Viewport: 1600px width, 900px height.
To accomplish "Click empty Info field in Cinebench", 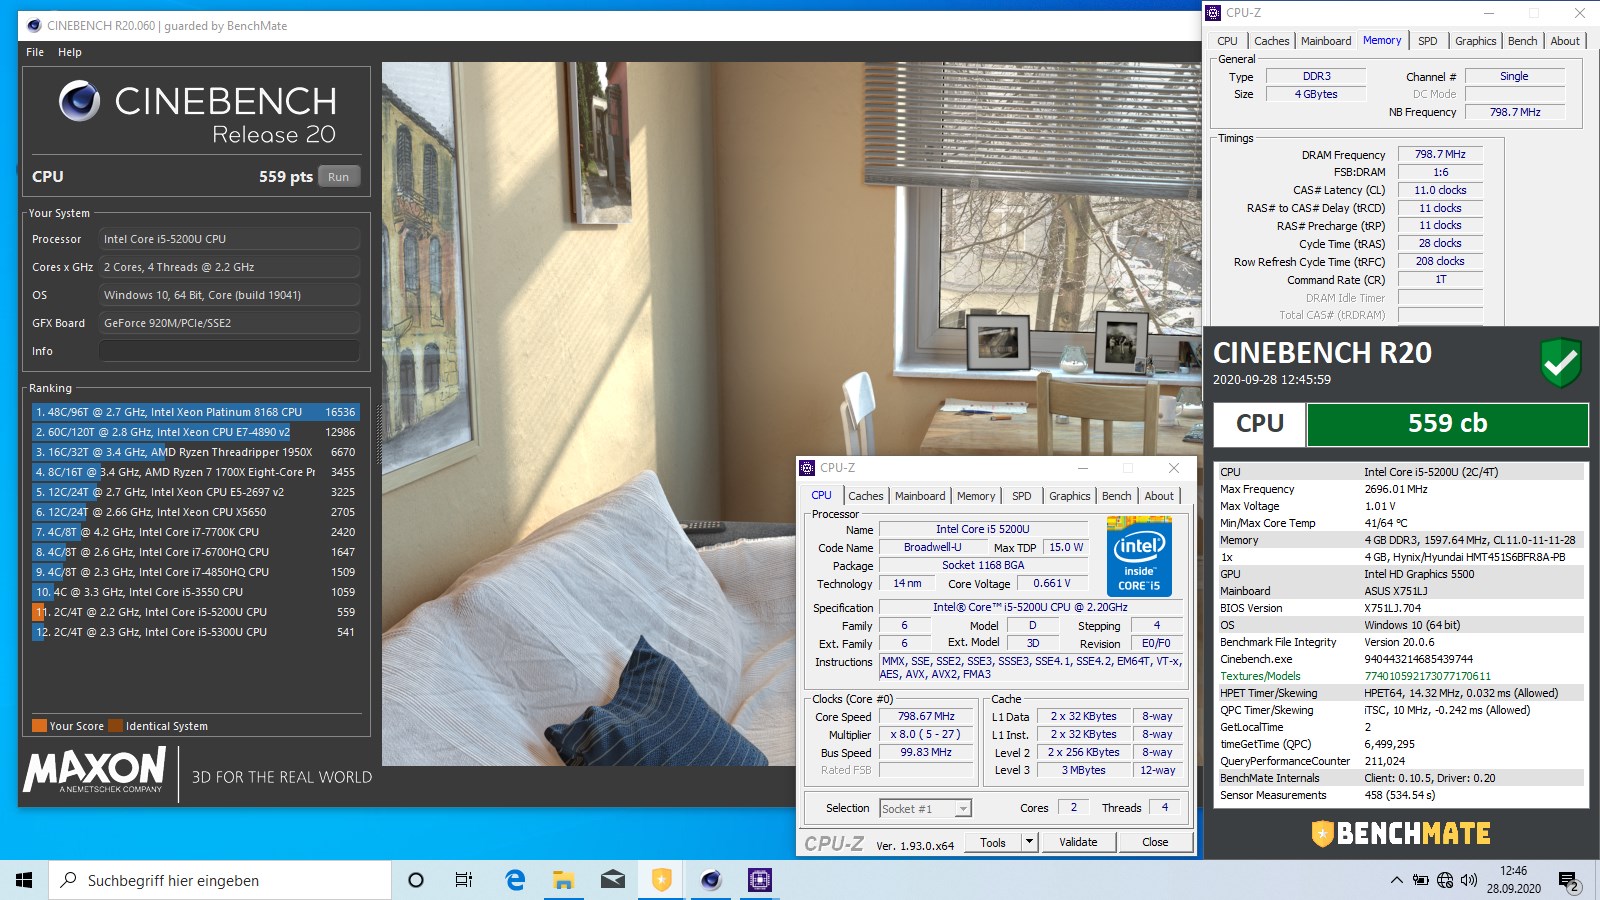I will pyautogui.click(x=229, y=351).
